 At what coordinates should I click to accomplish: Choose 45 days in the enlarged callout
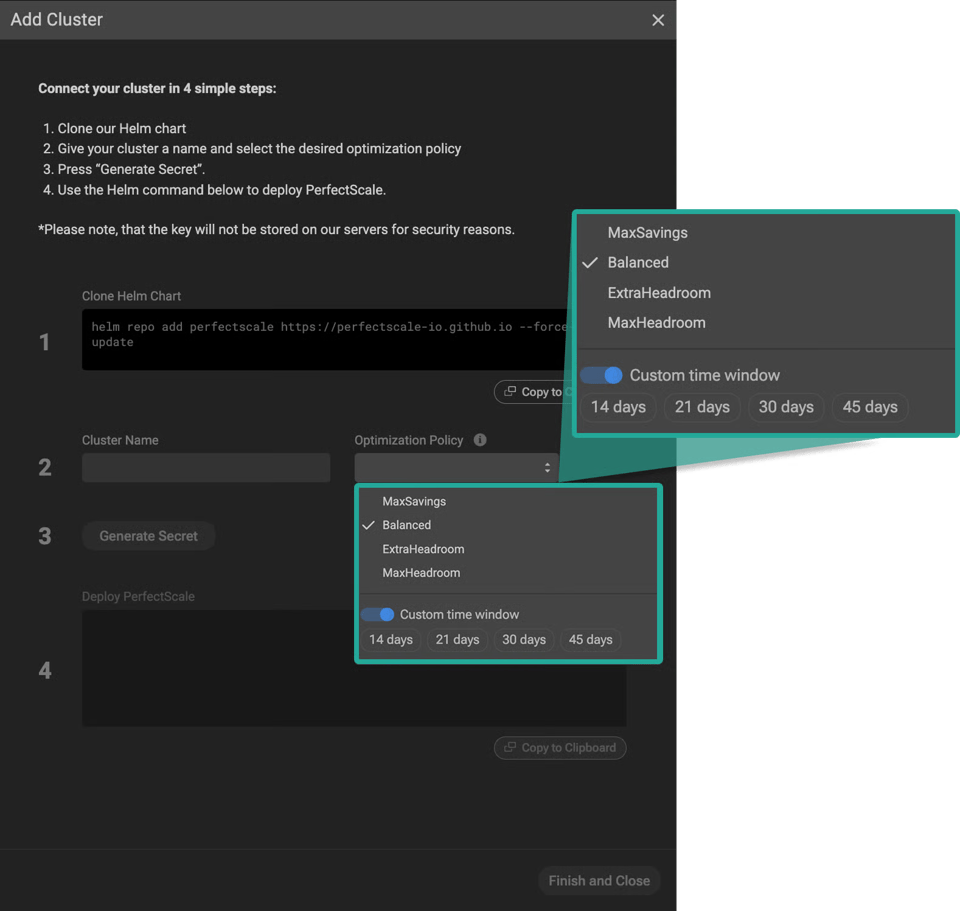(x=870, y=407)
